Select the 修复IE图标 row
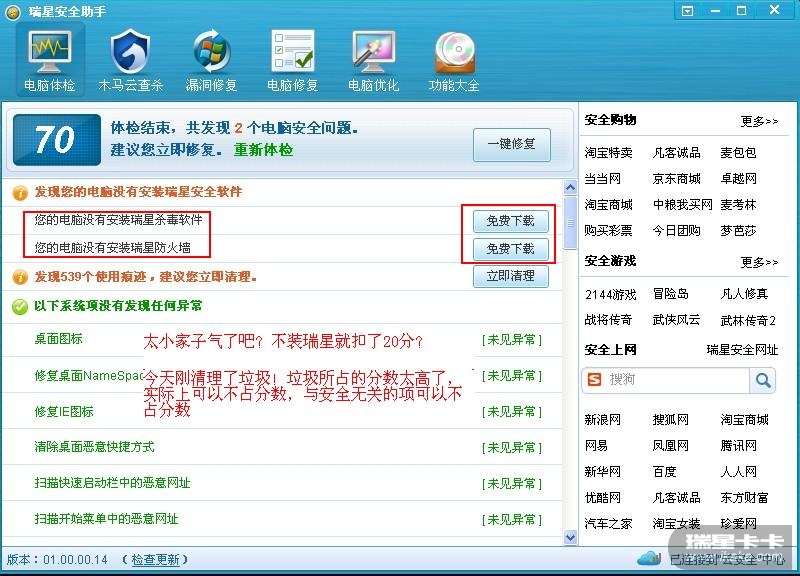 click(283, 412)
